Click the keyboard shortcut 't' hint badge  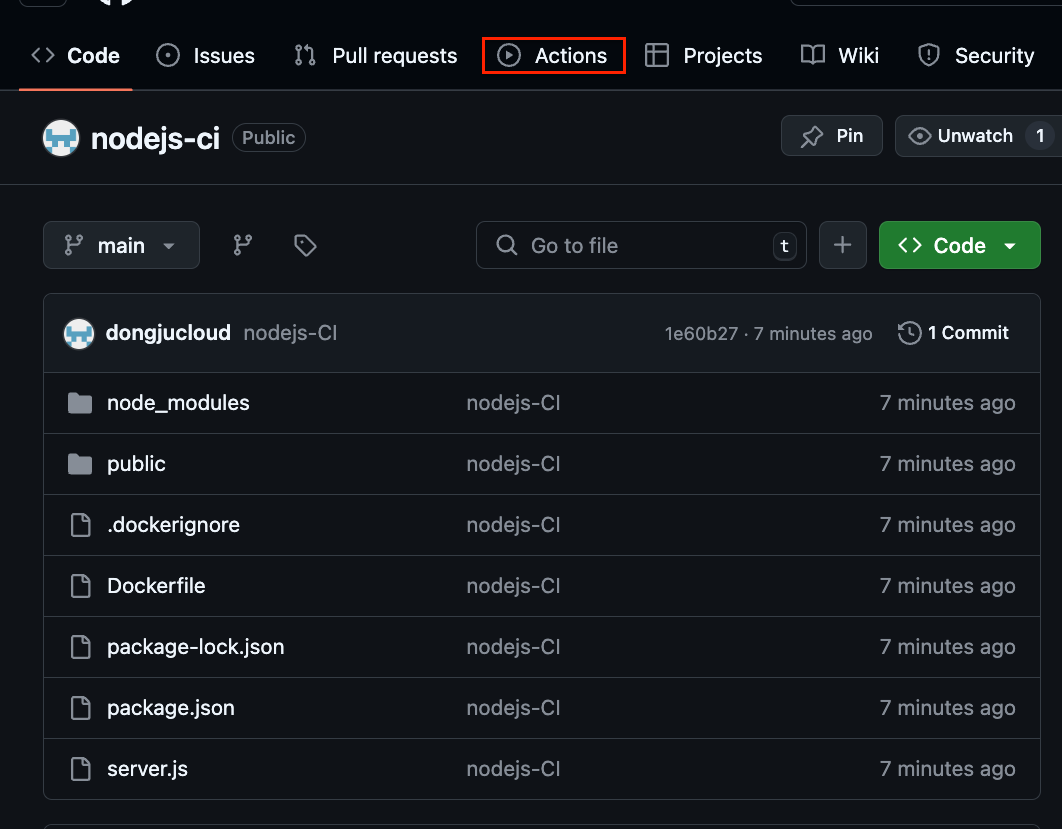[784, 246]
